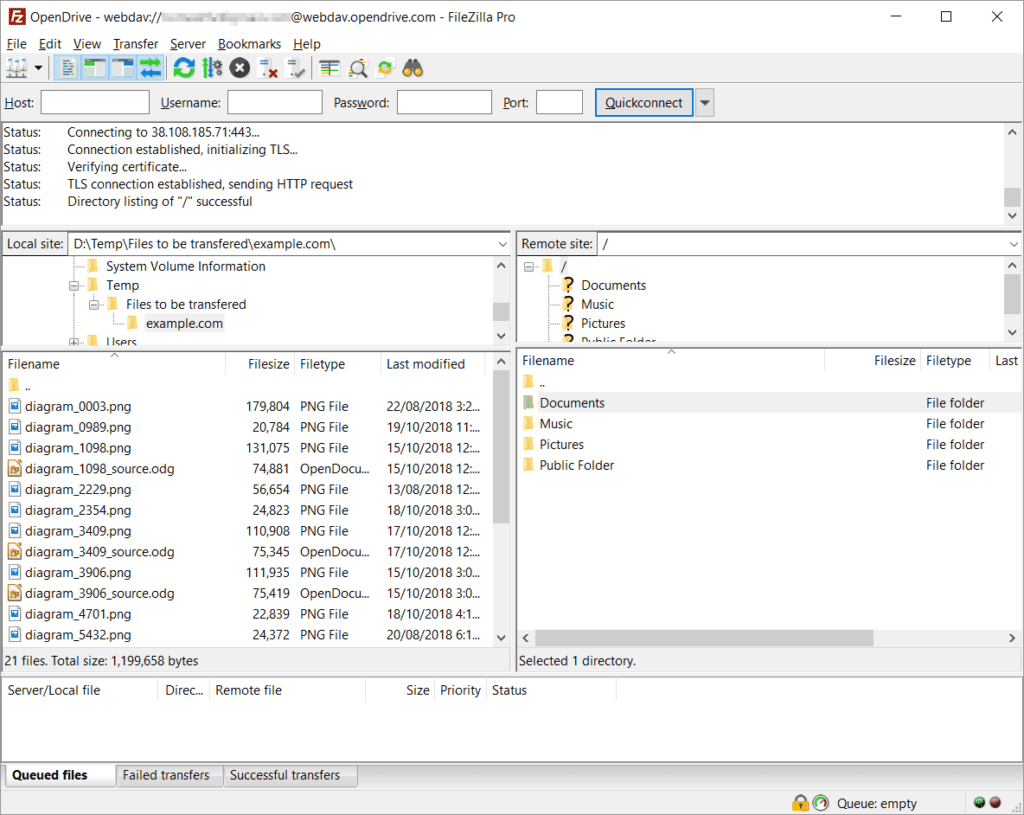Click the disconnect from server icon
The width and height of the screenshot is (1024, 815).
coord(268,68)
